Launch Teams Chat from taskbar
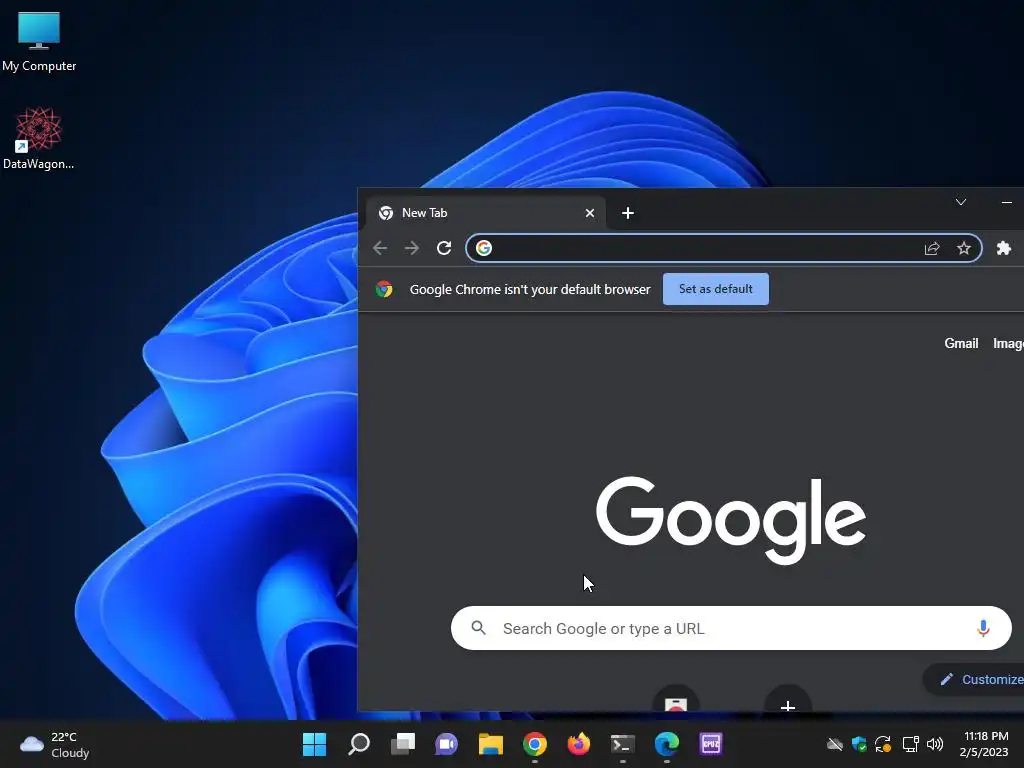 (447, 744)
